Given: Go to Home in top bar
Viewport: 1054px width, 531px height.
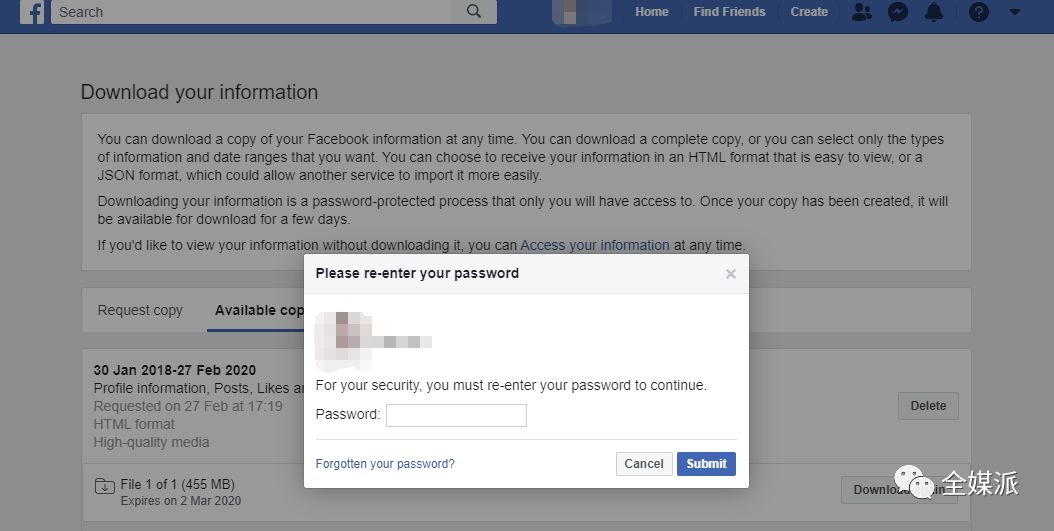Looking at the screenshot, I should 652,12.
